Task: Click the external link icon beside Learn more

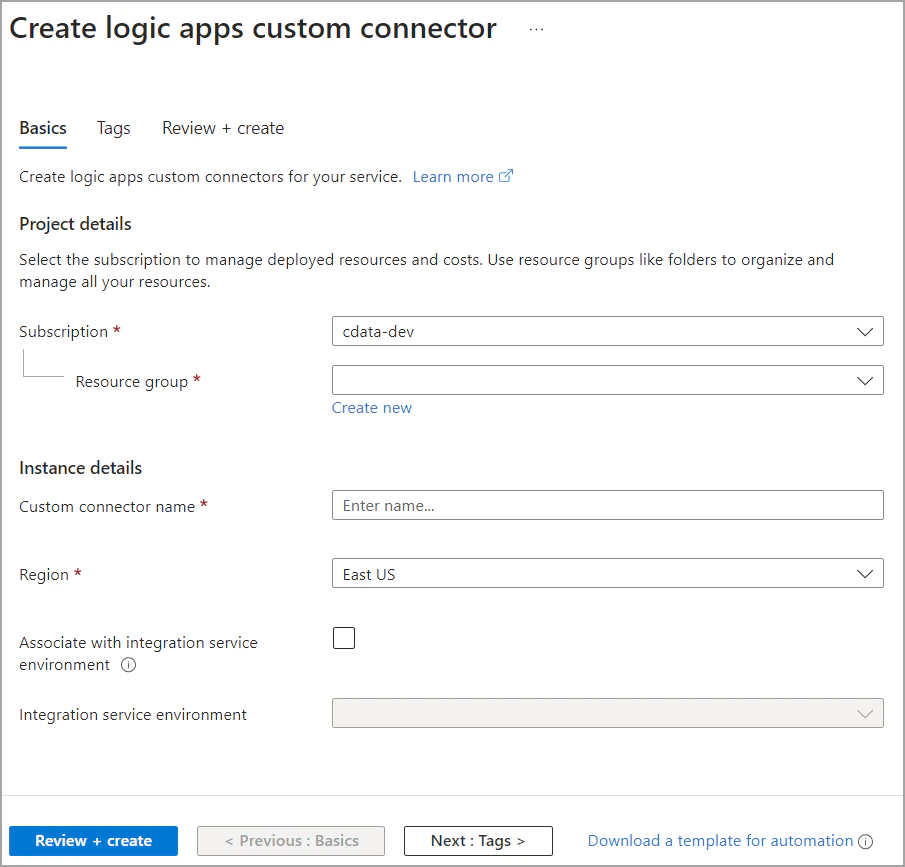Action: pyautogui.click(x=506, y=176)
